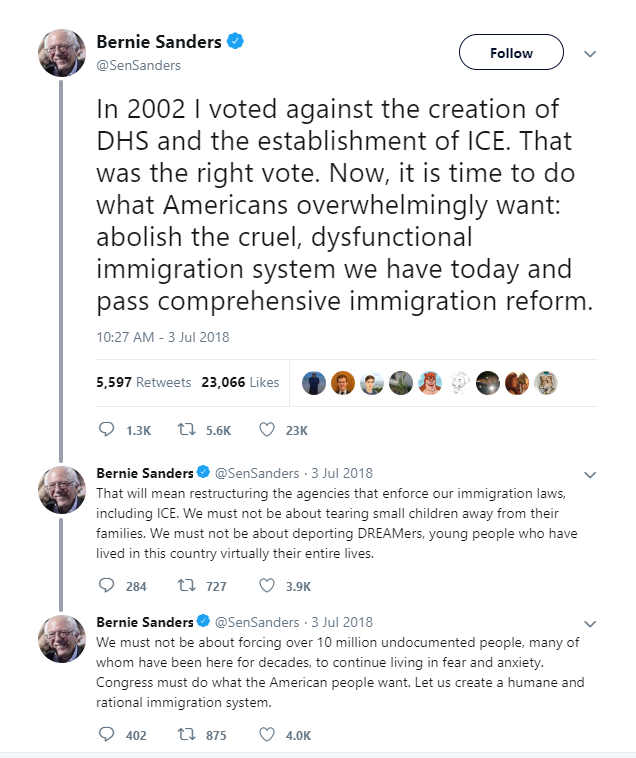
Task: Retweet the main tweet about DHS and ICE
Action: pos(187,429)
